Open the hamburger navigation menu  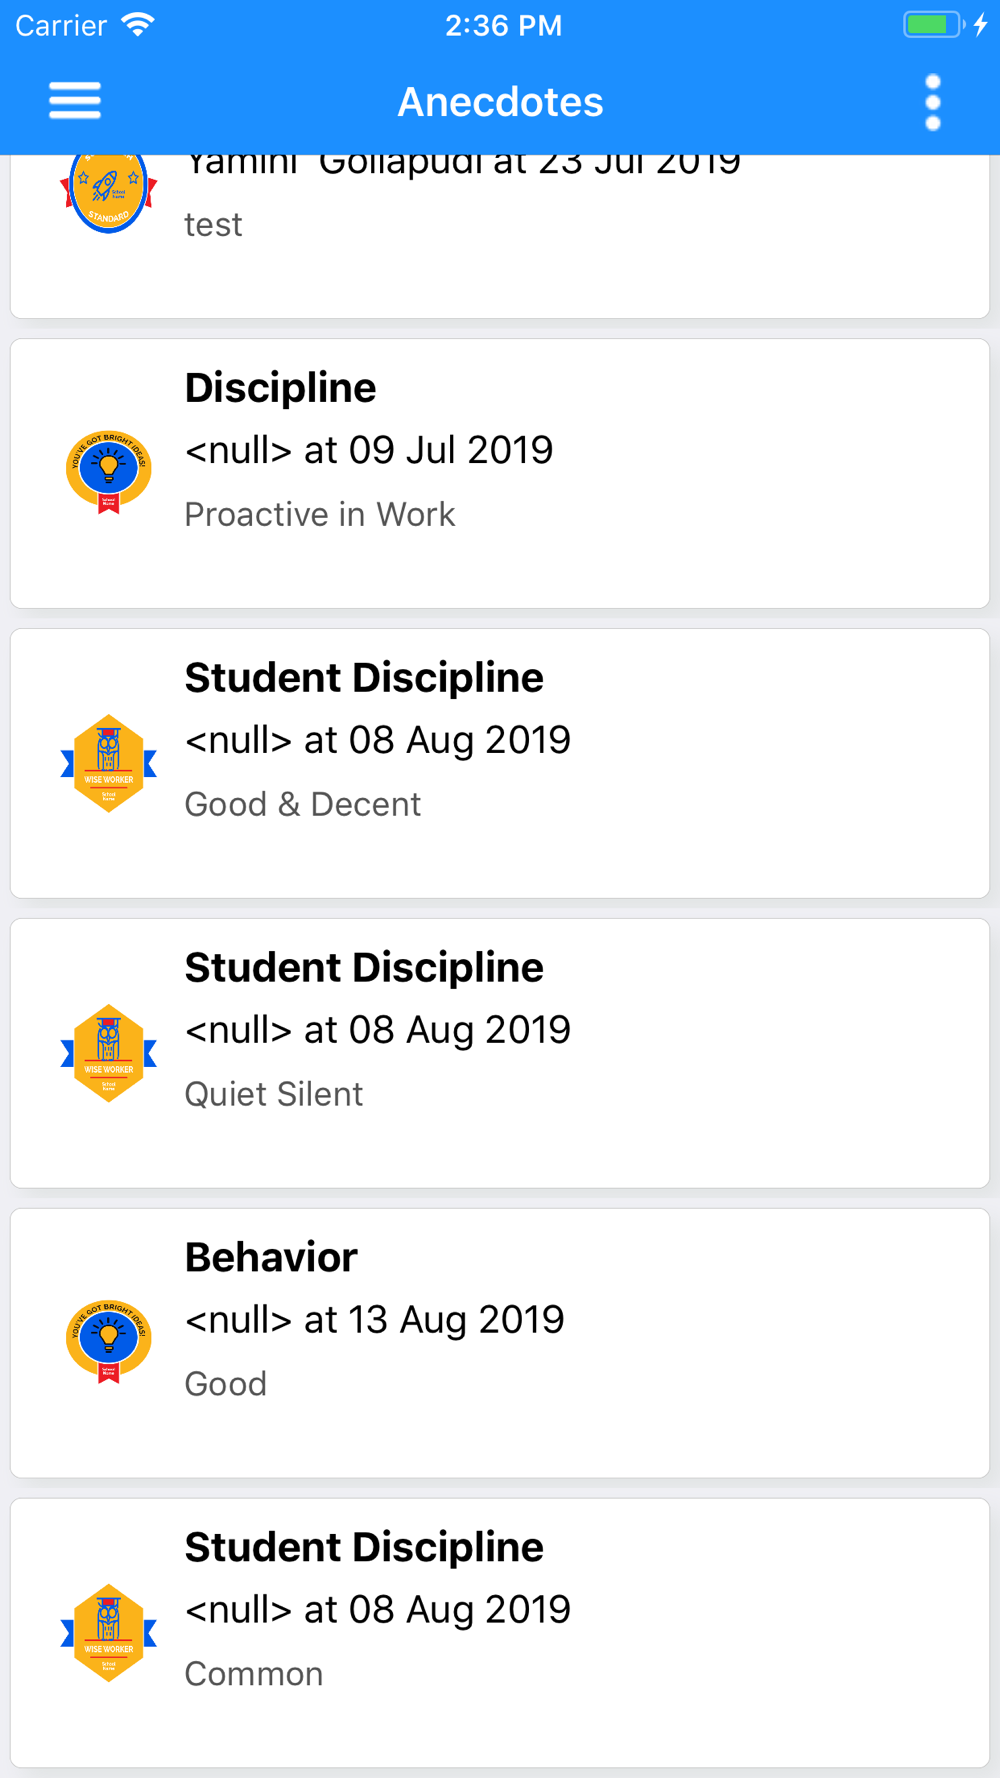(x=75, y=101)
